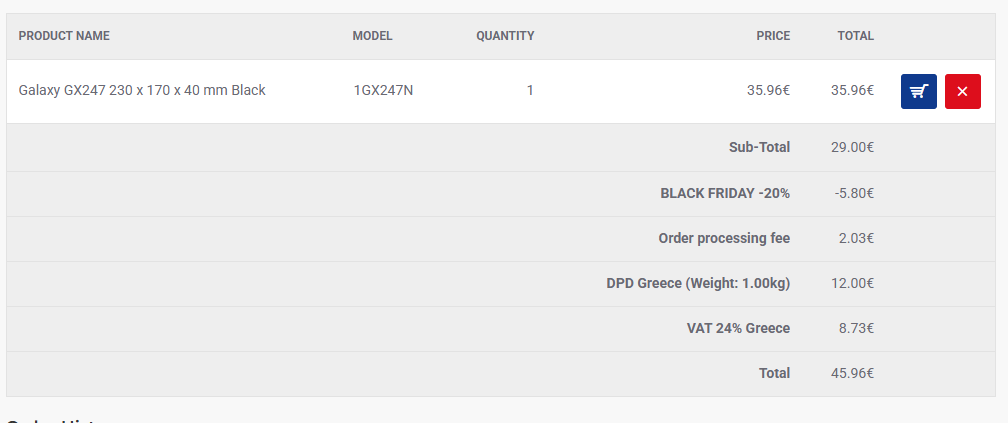Click the red return X icon

[x=962, y=91]
